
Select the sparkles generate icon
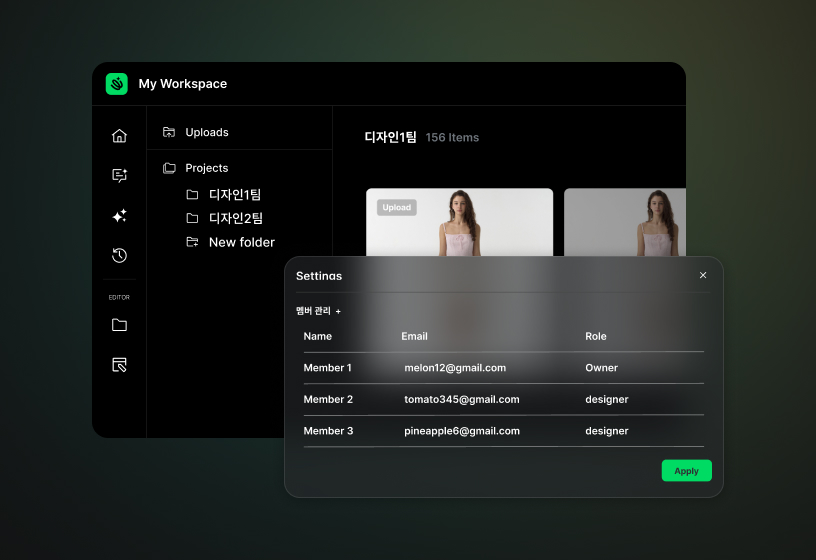119,216
